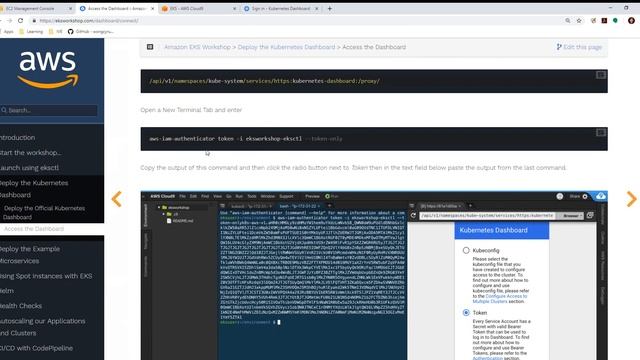Click the Edit this page link
The width and height of the screenshot is (640, 360).
tap(579, 47)
